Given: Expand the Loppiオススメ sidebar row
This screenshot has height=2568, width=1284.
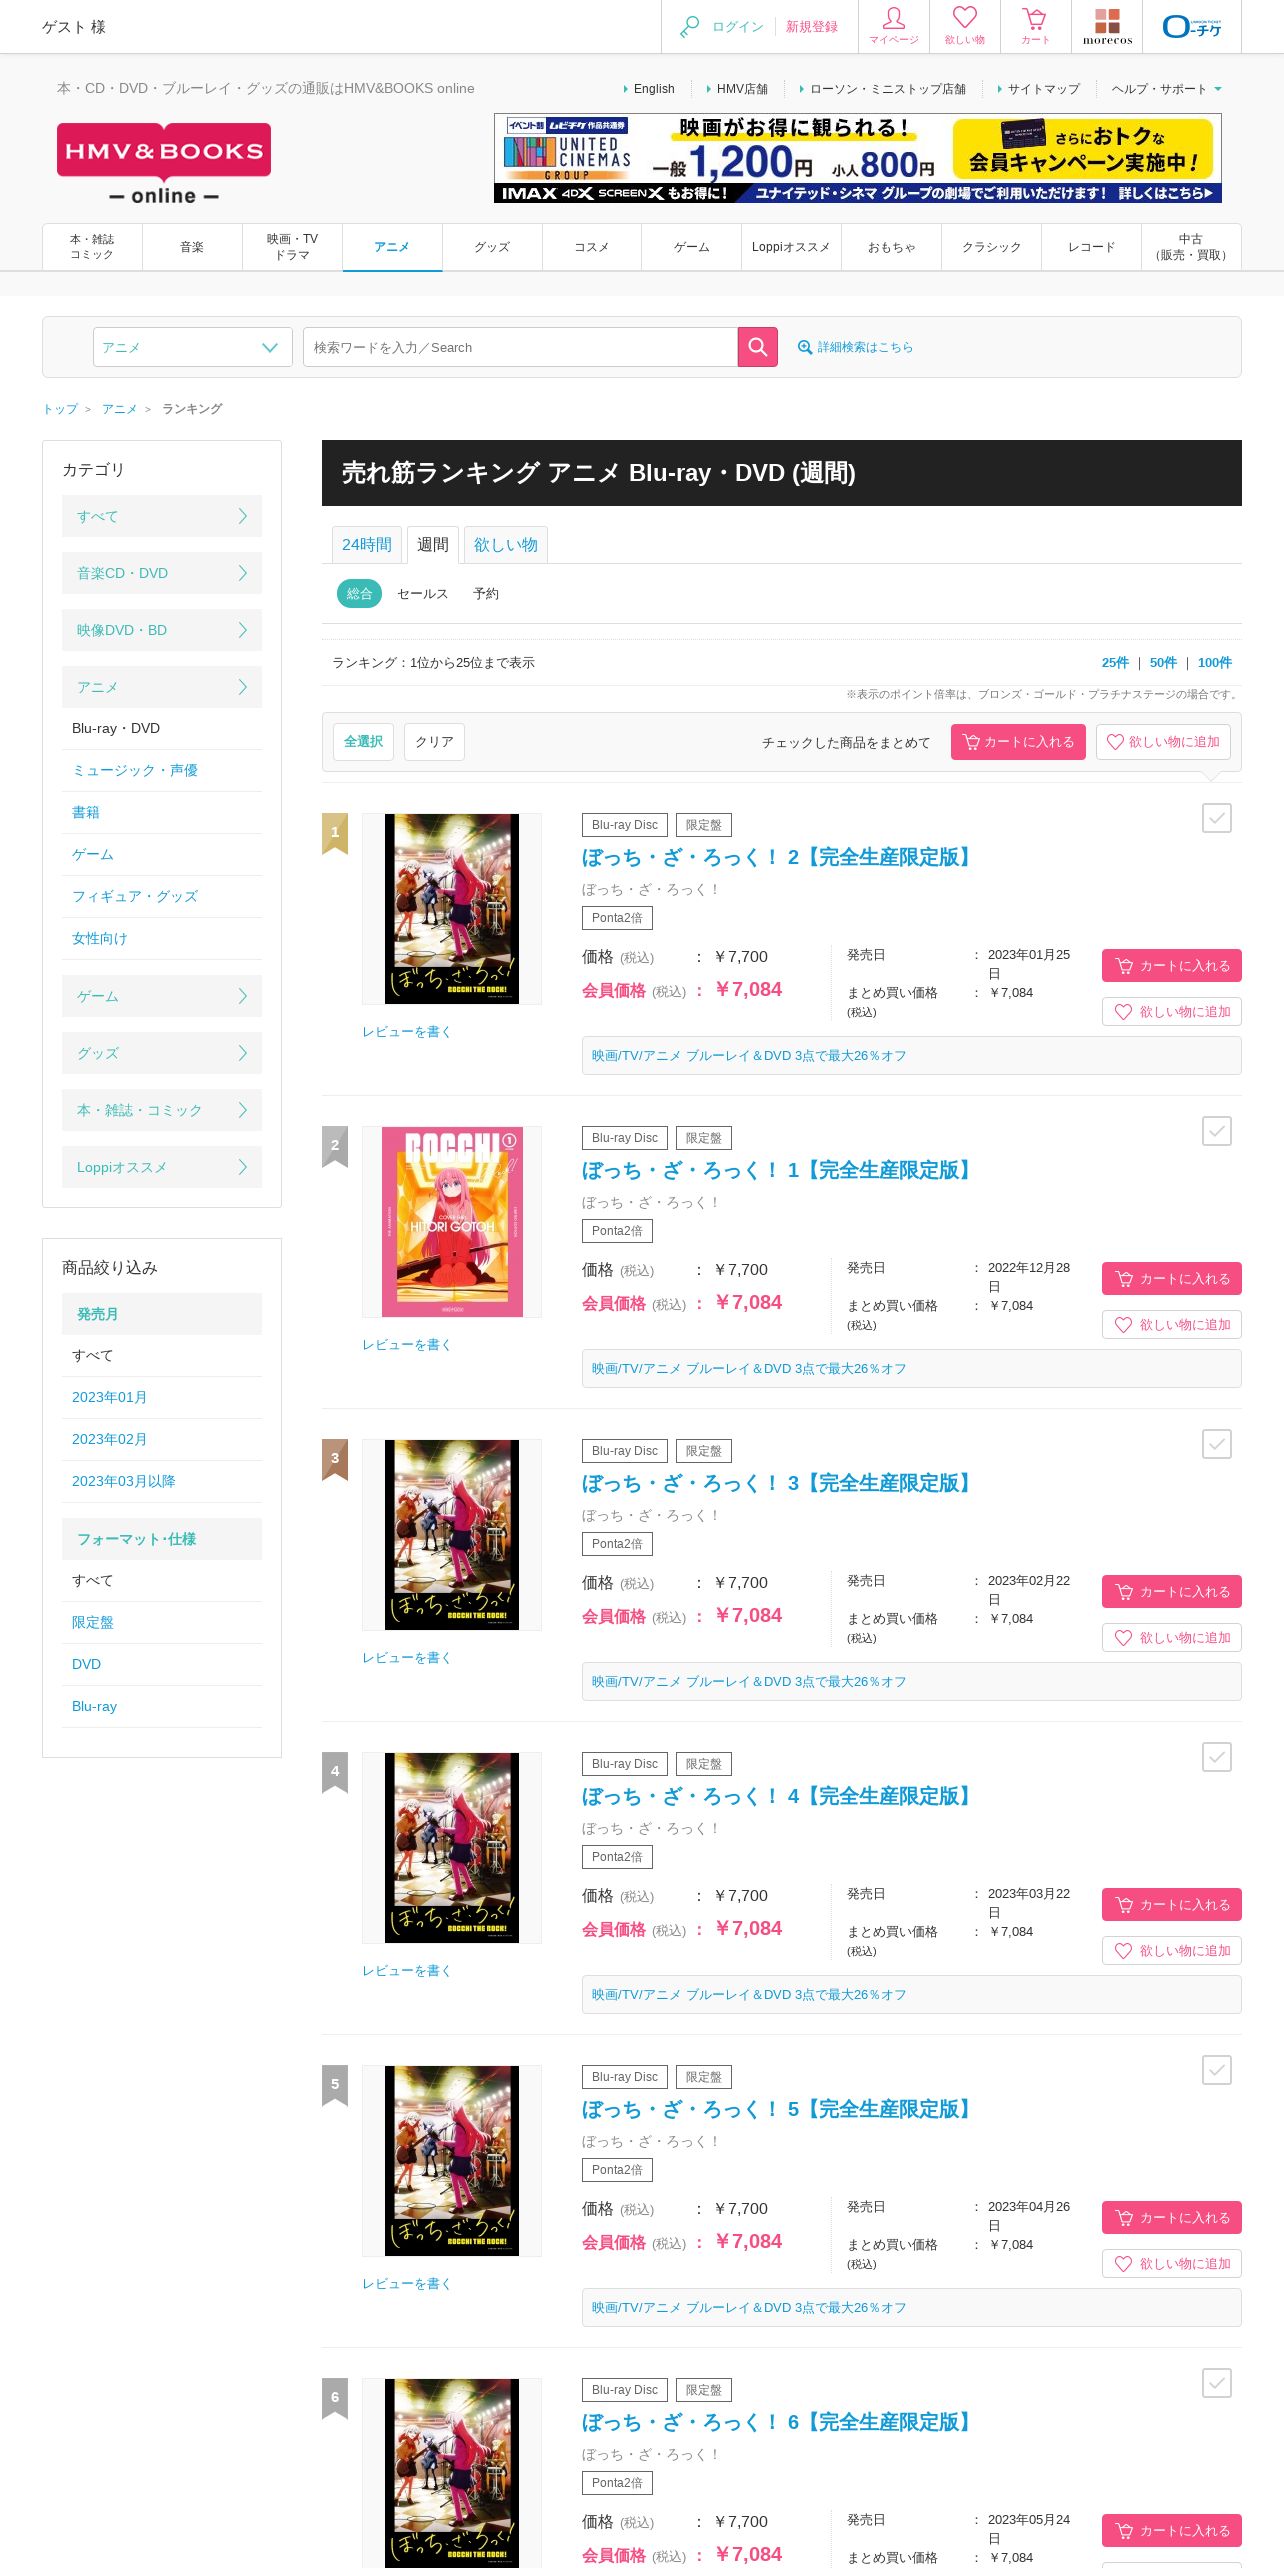Looking at the screenshot, I should (x=162, y=1167).
